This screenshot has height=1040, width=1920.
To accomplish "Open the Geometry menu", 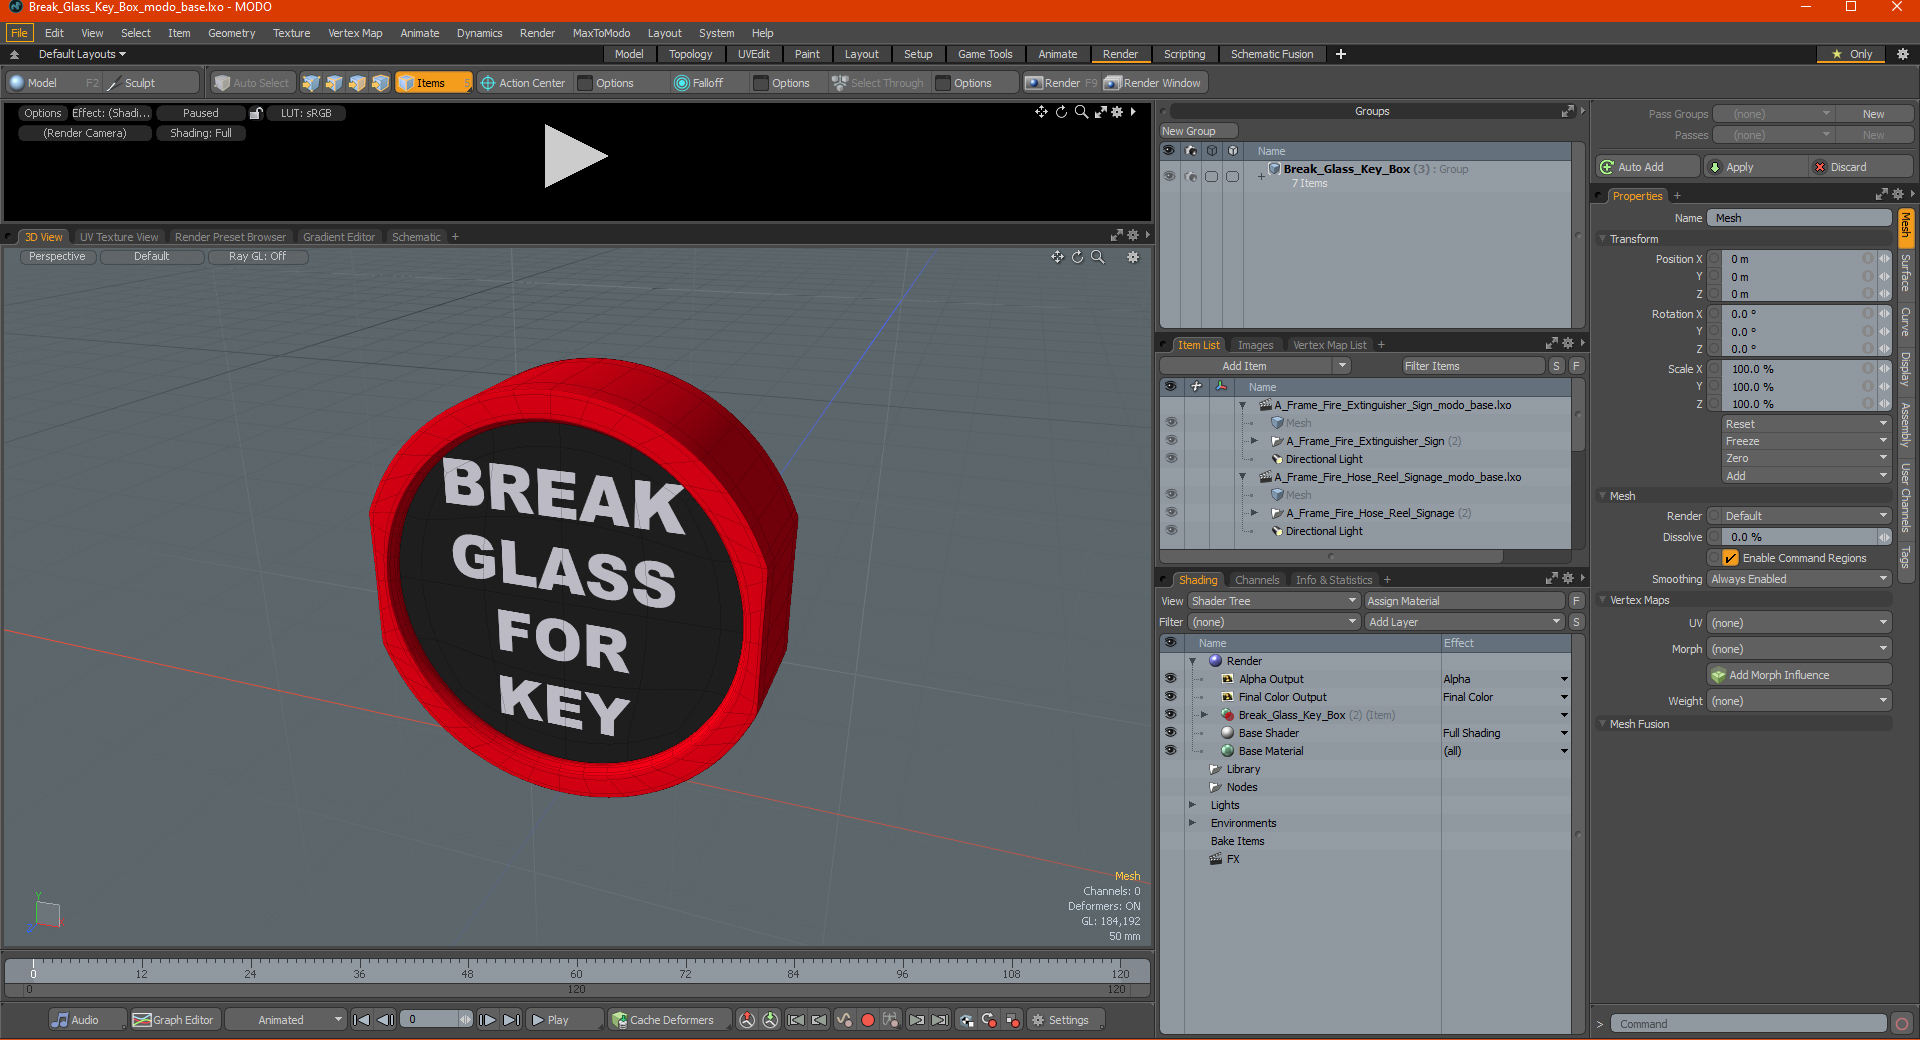I will (231, 33).
